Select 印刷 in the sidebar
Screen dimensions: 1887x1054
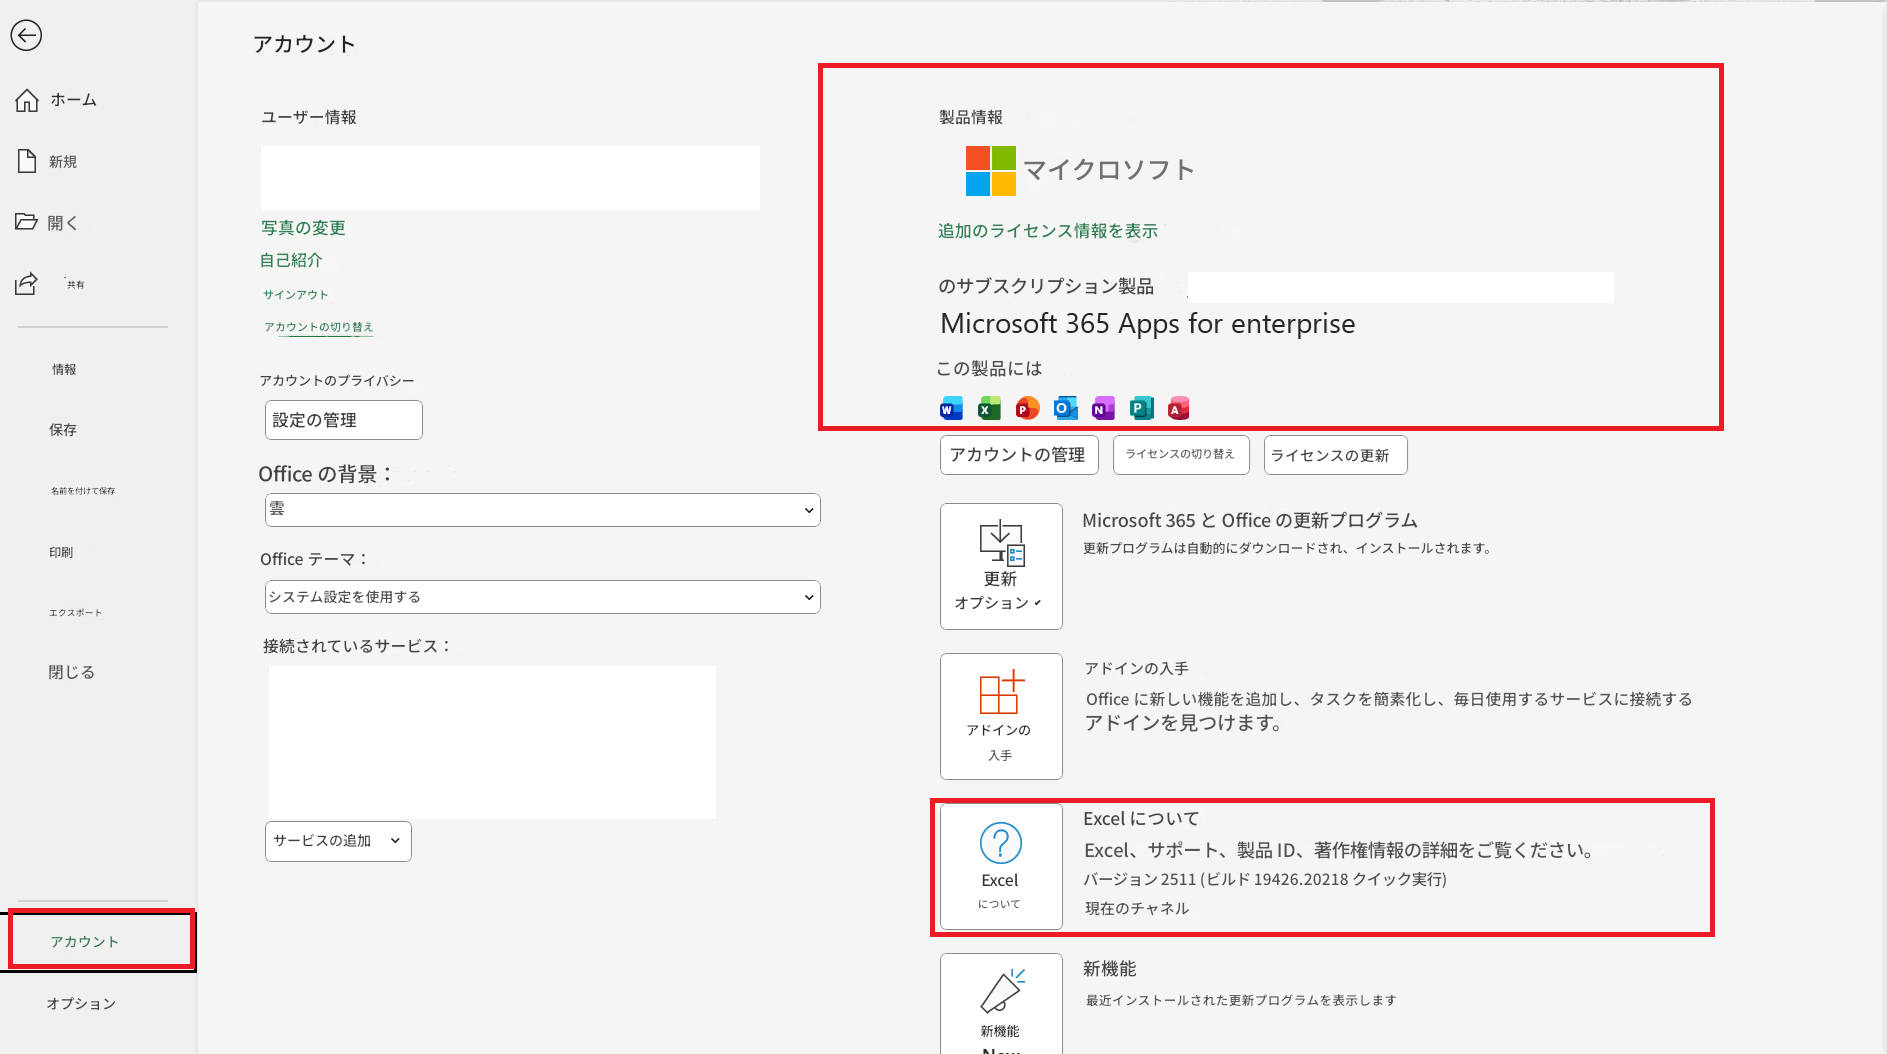click(61, 552)
